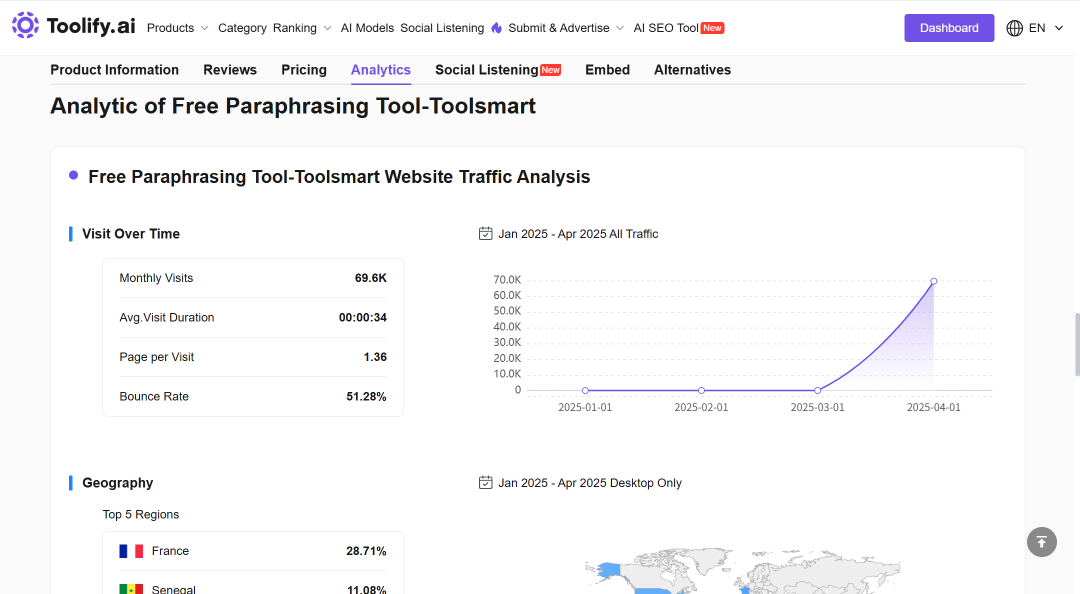Click Avg.Visit Duration value 00:00:34
This screenshot has width=1080, height=594.
coord(363,318)
